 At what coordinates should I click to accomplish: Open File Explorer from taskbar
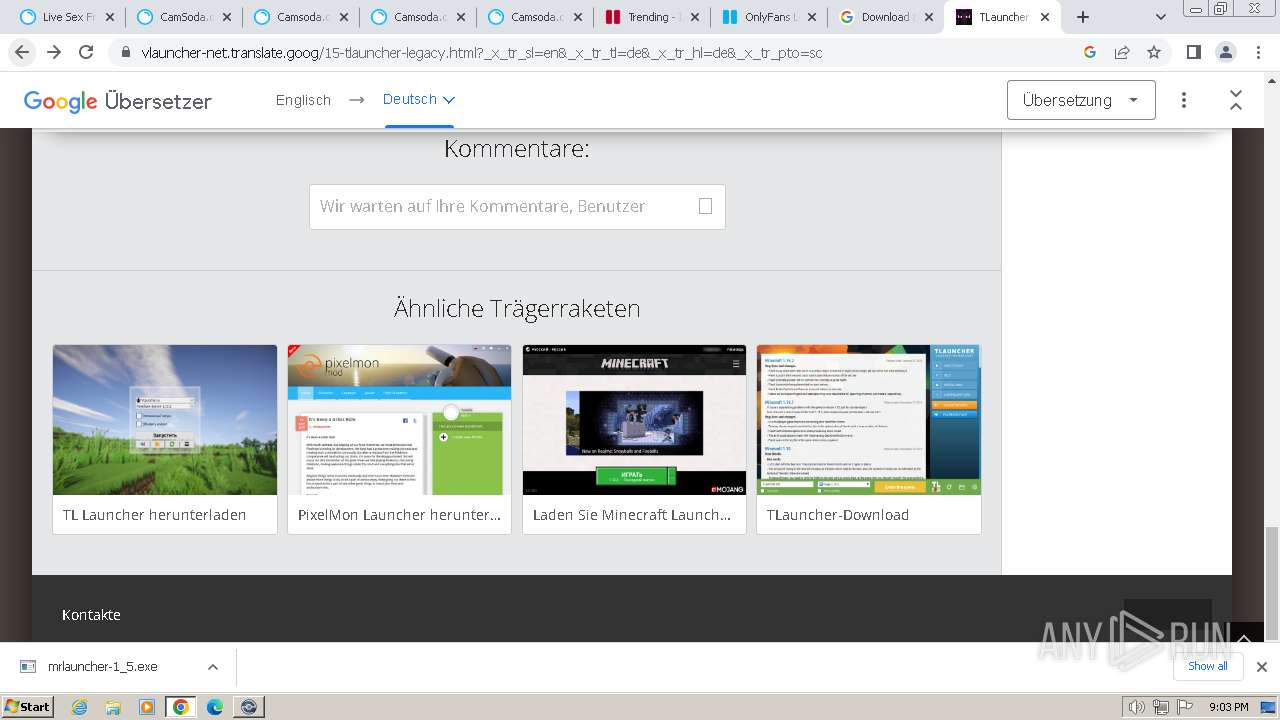[x=113, y=707]
